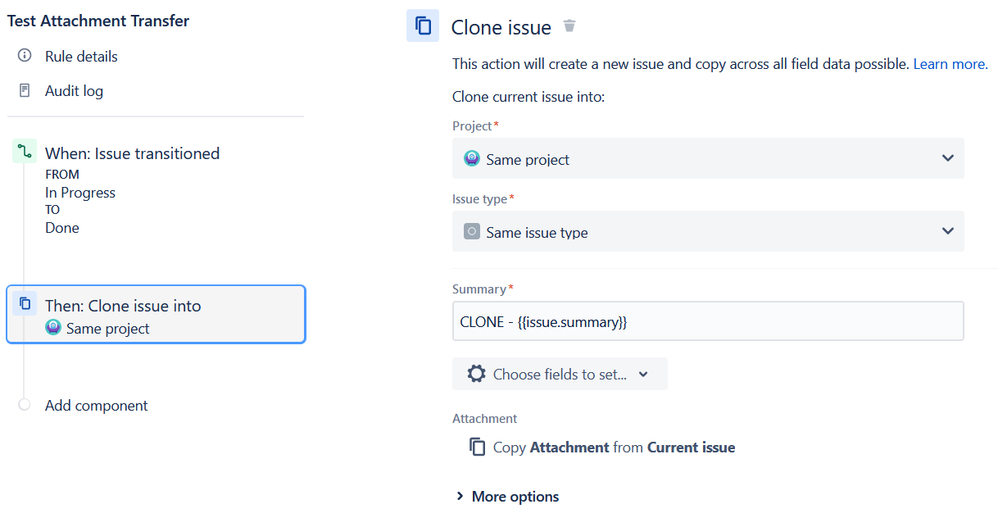
Task: Follow the Learn more link
Action: (x=950, y=64)
